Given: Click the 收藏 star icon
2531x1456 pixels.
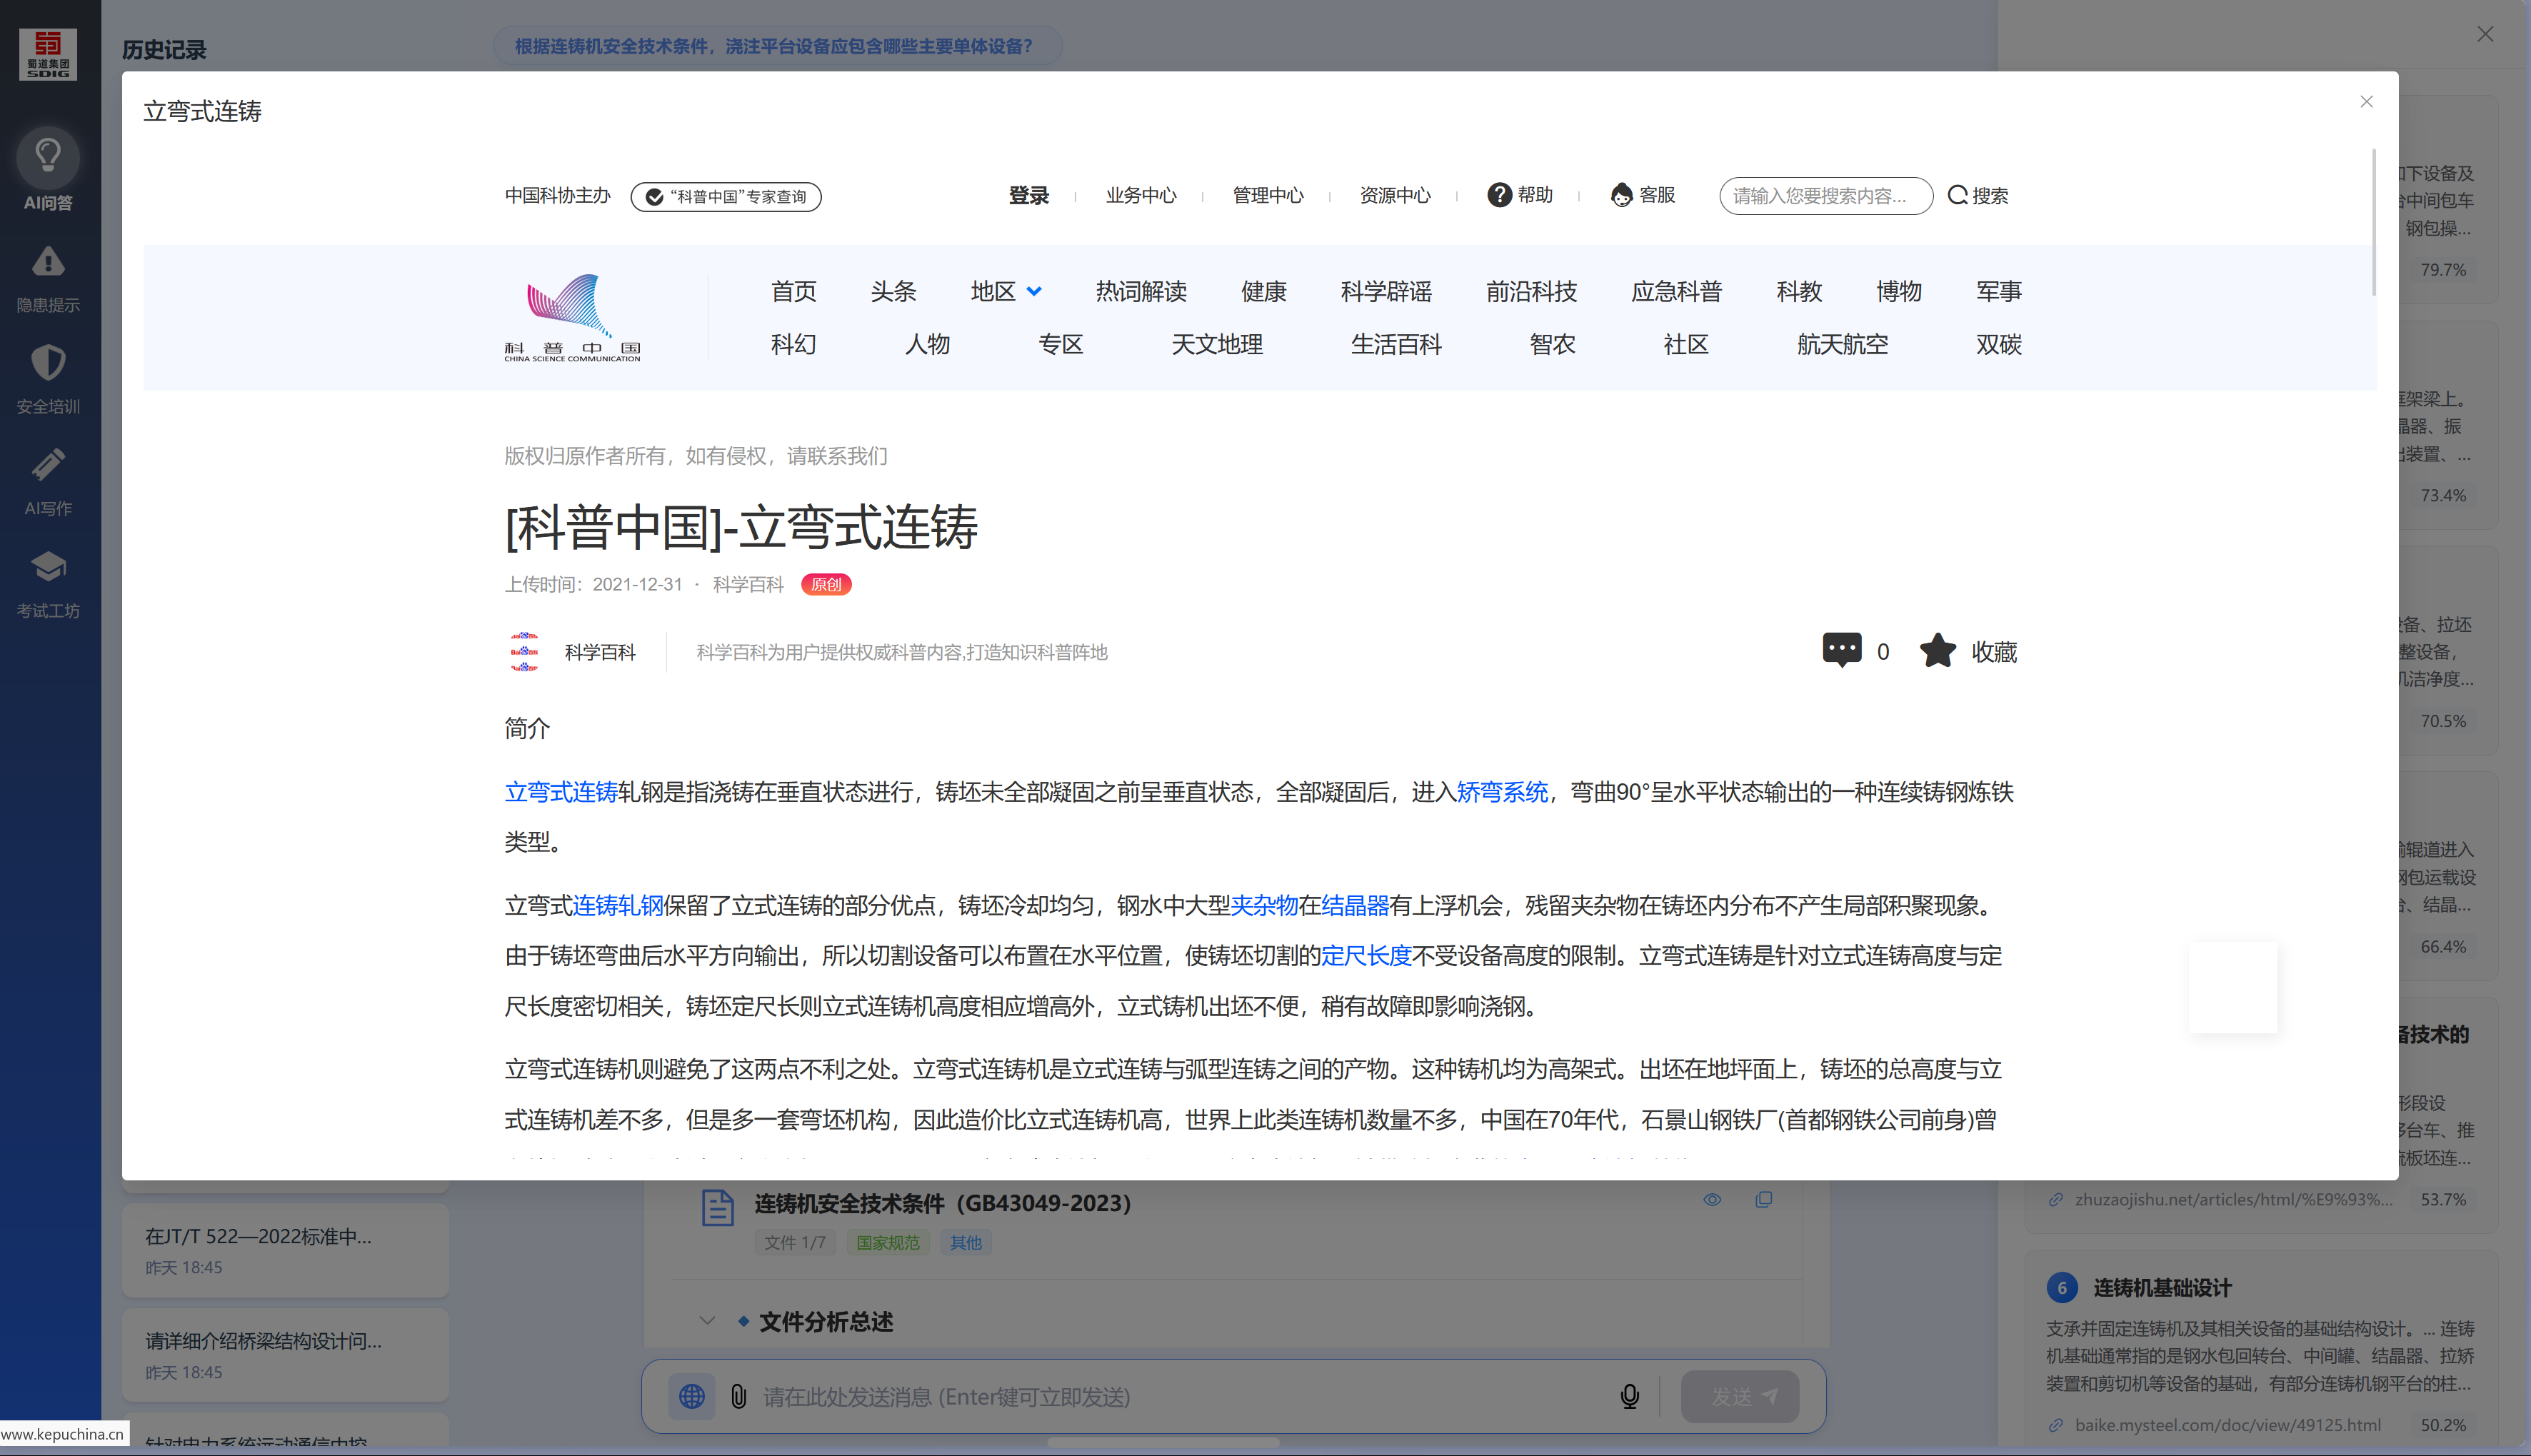Looking at the screenshot, I should coord(1937,651).
